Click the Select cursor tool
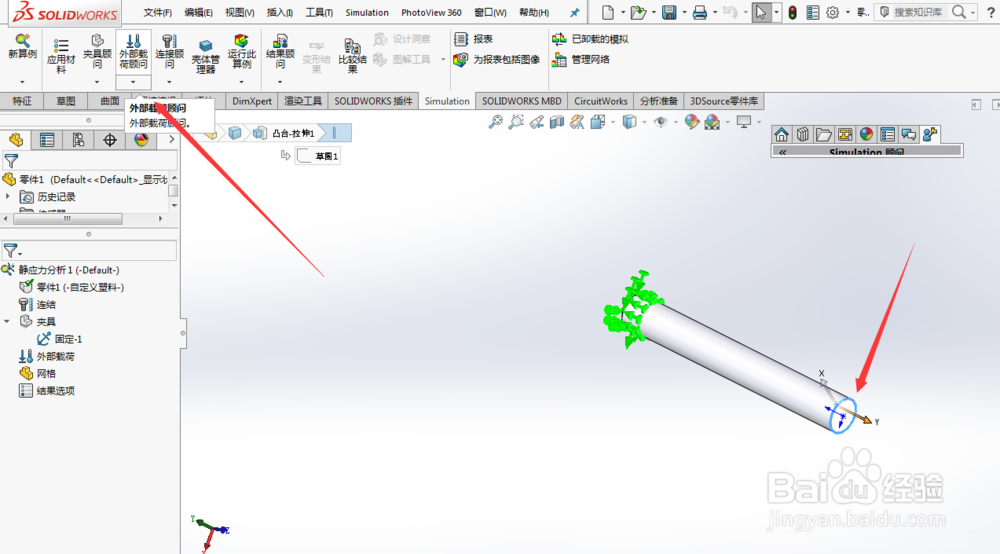Screen dimensions: 1000x554 760,12
